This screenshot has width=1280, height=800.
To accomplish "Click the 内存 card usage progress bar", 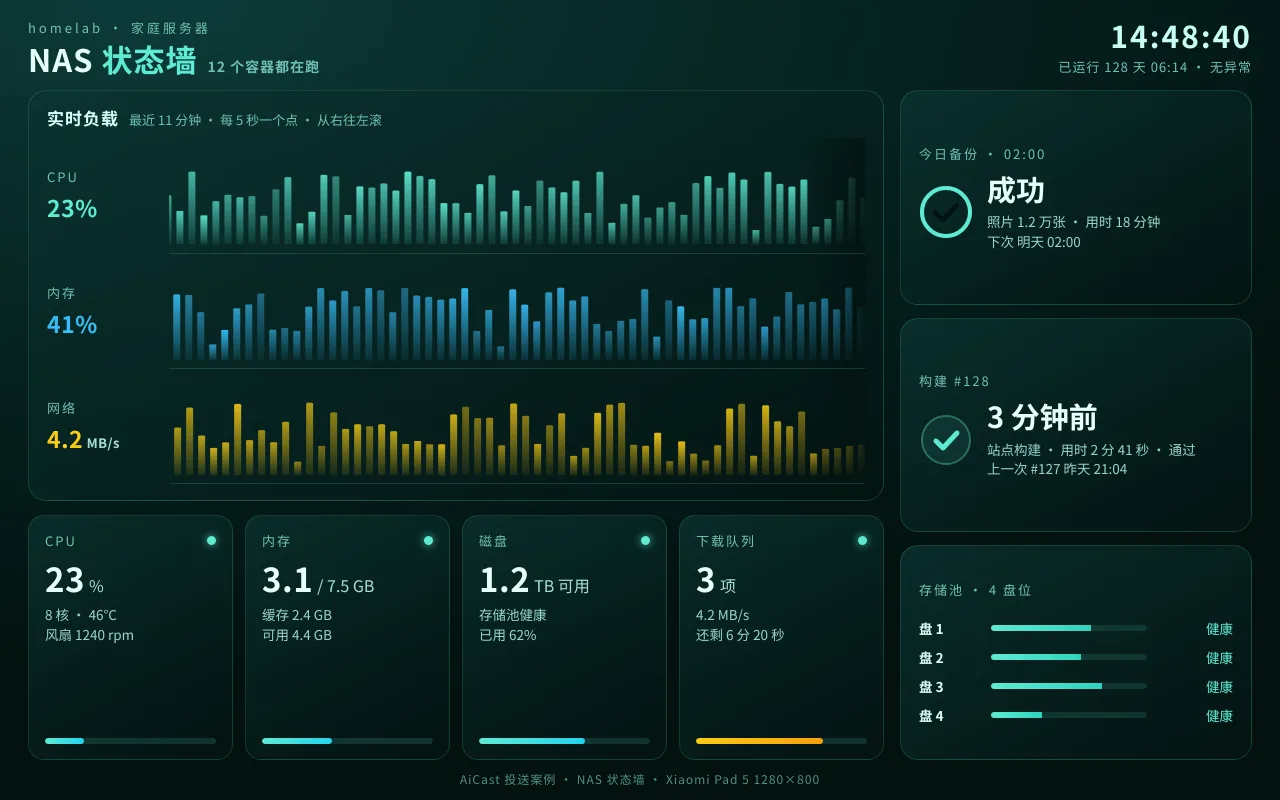I will tap(347, 741).
